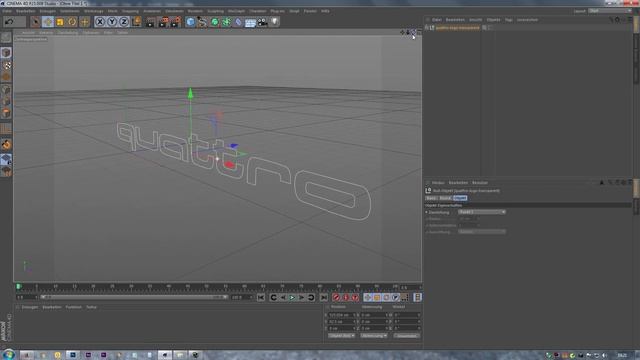Select the Live Selection tool

(x=36, y=22)
